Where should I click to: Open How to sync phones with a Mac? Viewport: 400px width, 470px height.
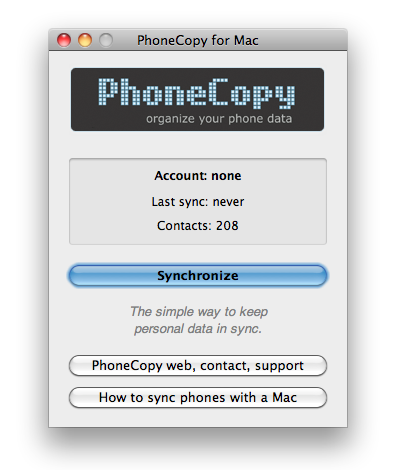(x=198, y=397)
